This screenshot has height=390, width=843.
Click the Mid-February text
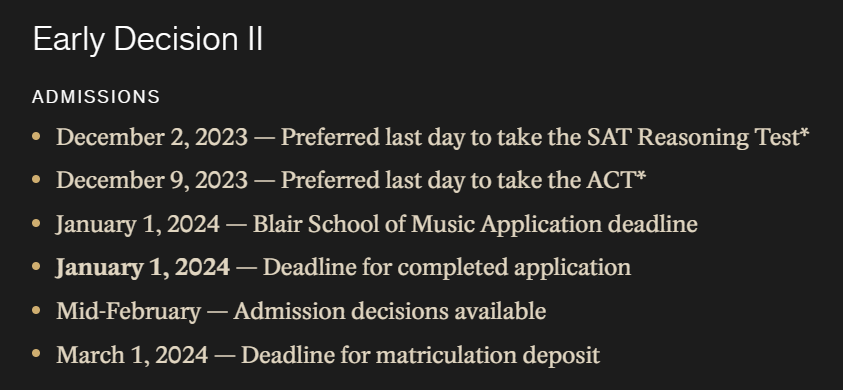(x=128, y=311)
